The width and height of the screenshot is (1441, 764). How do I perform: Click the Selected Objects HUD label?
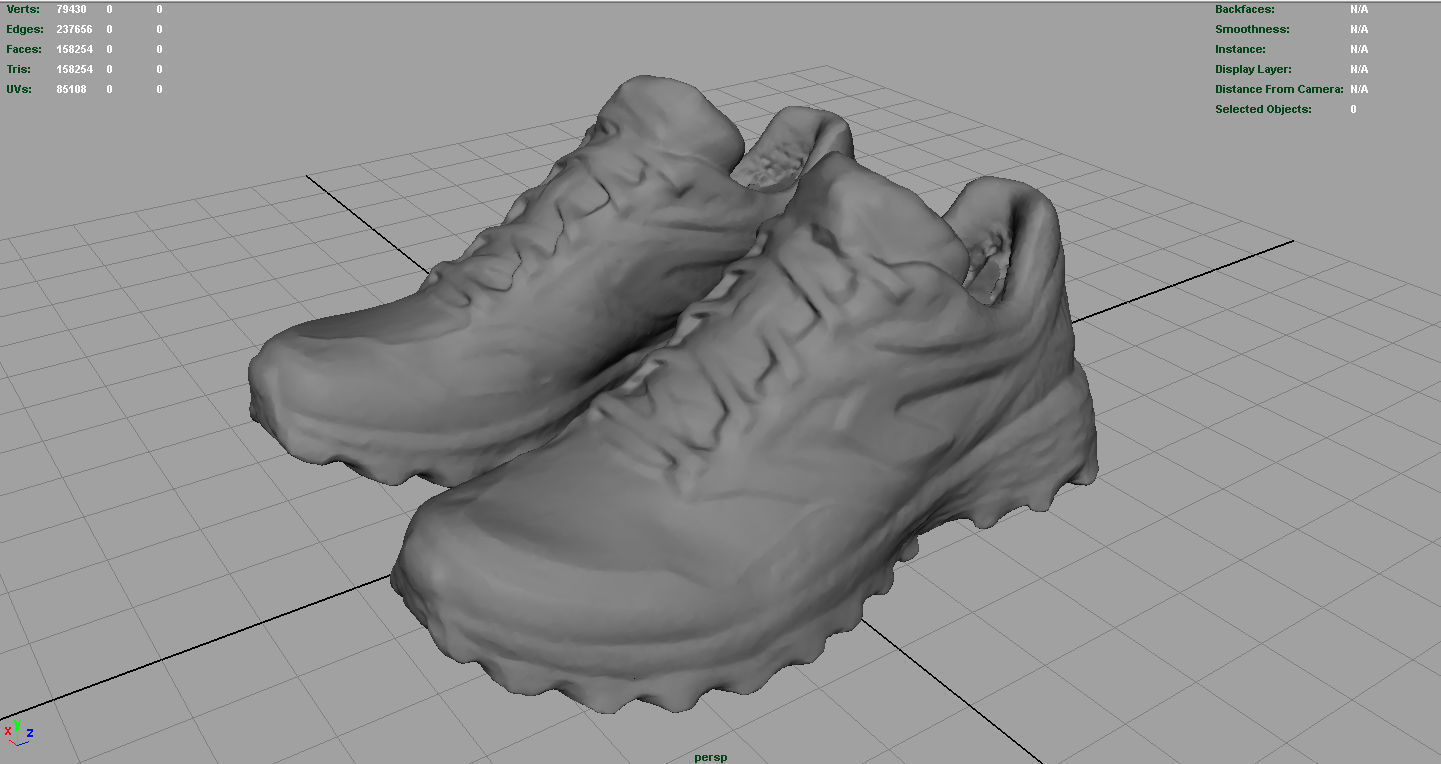click(1263, 109)
